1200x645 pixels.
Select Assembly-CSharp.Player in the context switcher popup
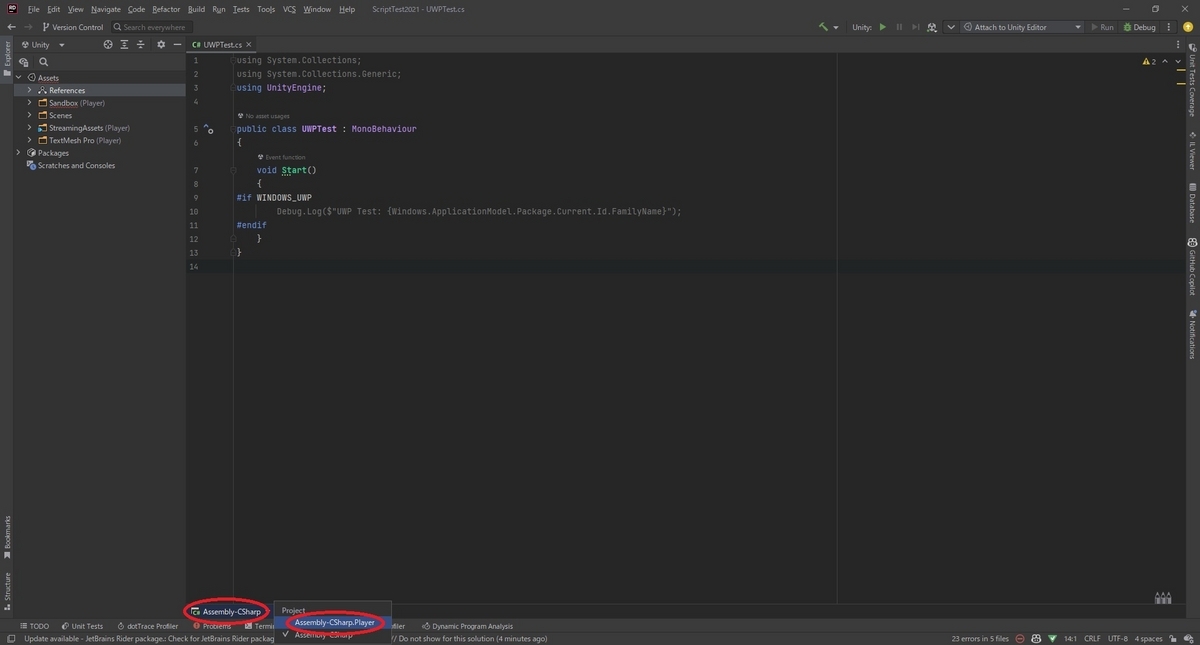click(334, 622)
